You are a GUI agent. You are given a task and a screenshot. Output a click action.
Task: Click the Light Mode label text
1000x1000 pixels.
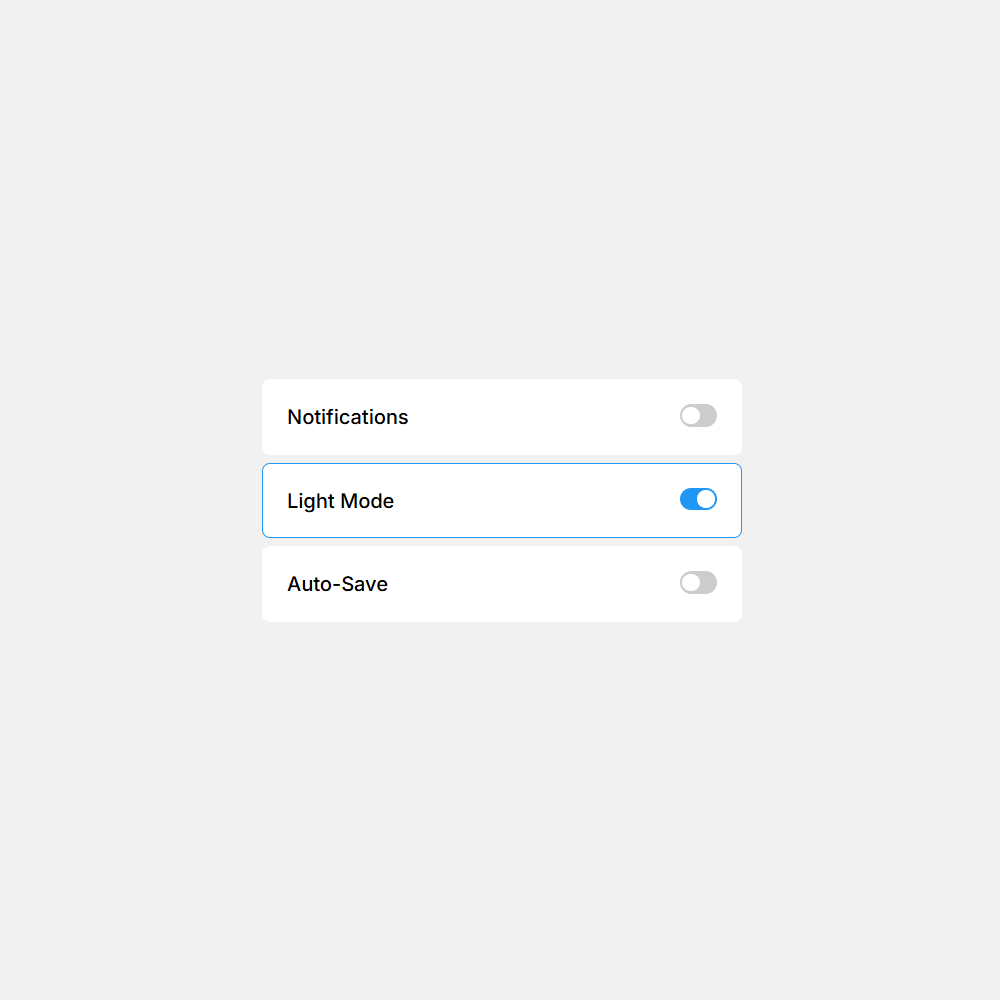(x=340, y=501)
